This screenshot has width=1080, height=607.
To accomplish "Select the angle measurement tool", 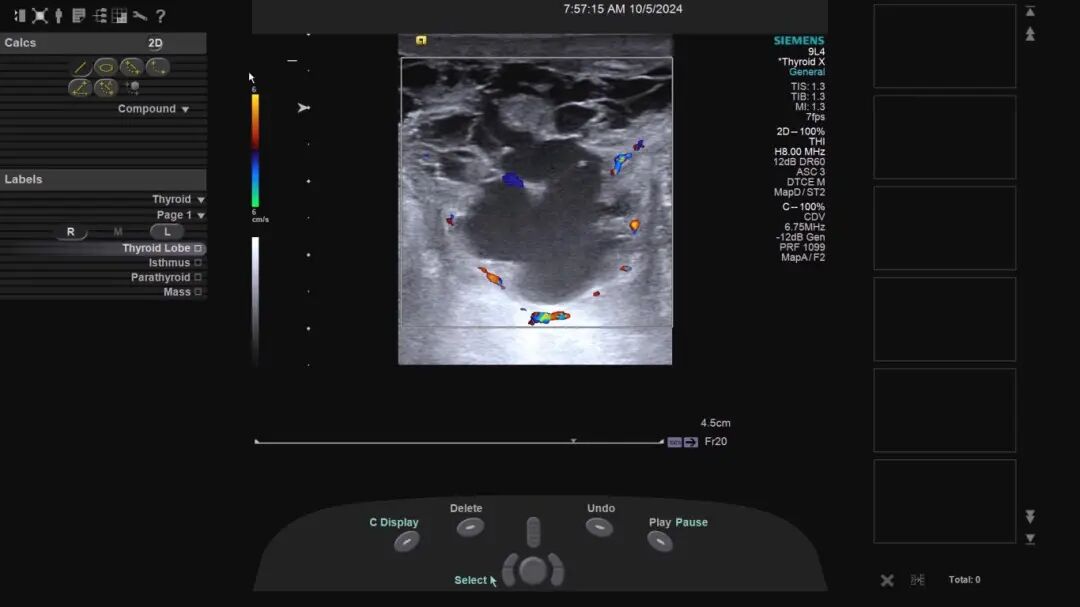I will [80, 88].
